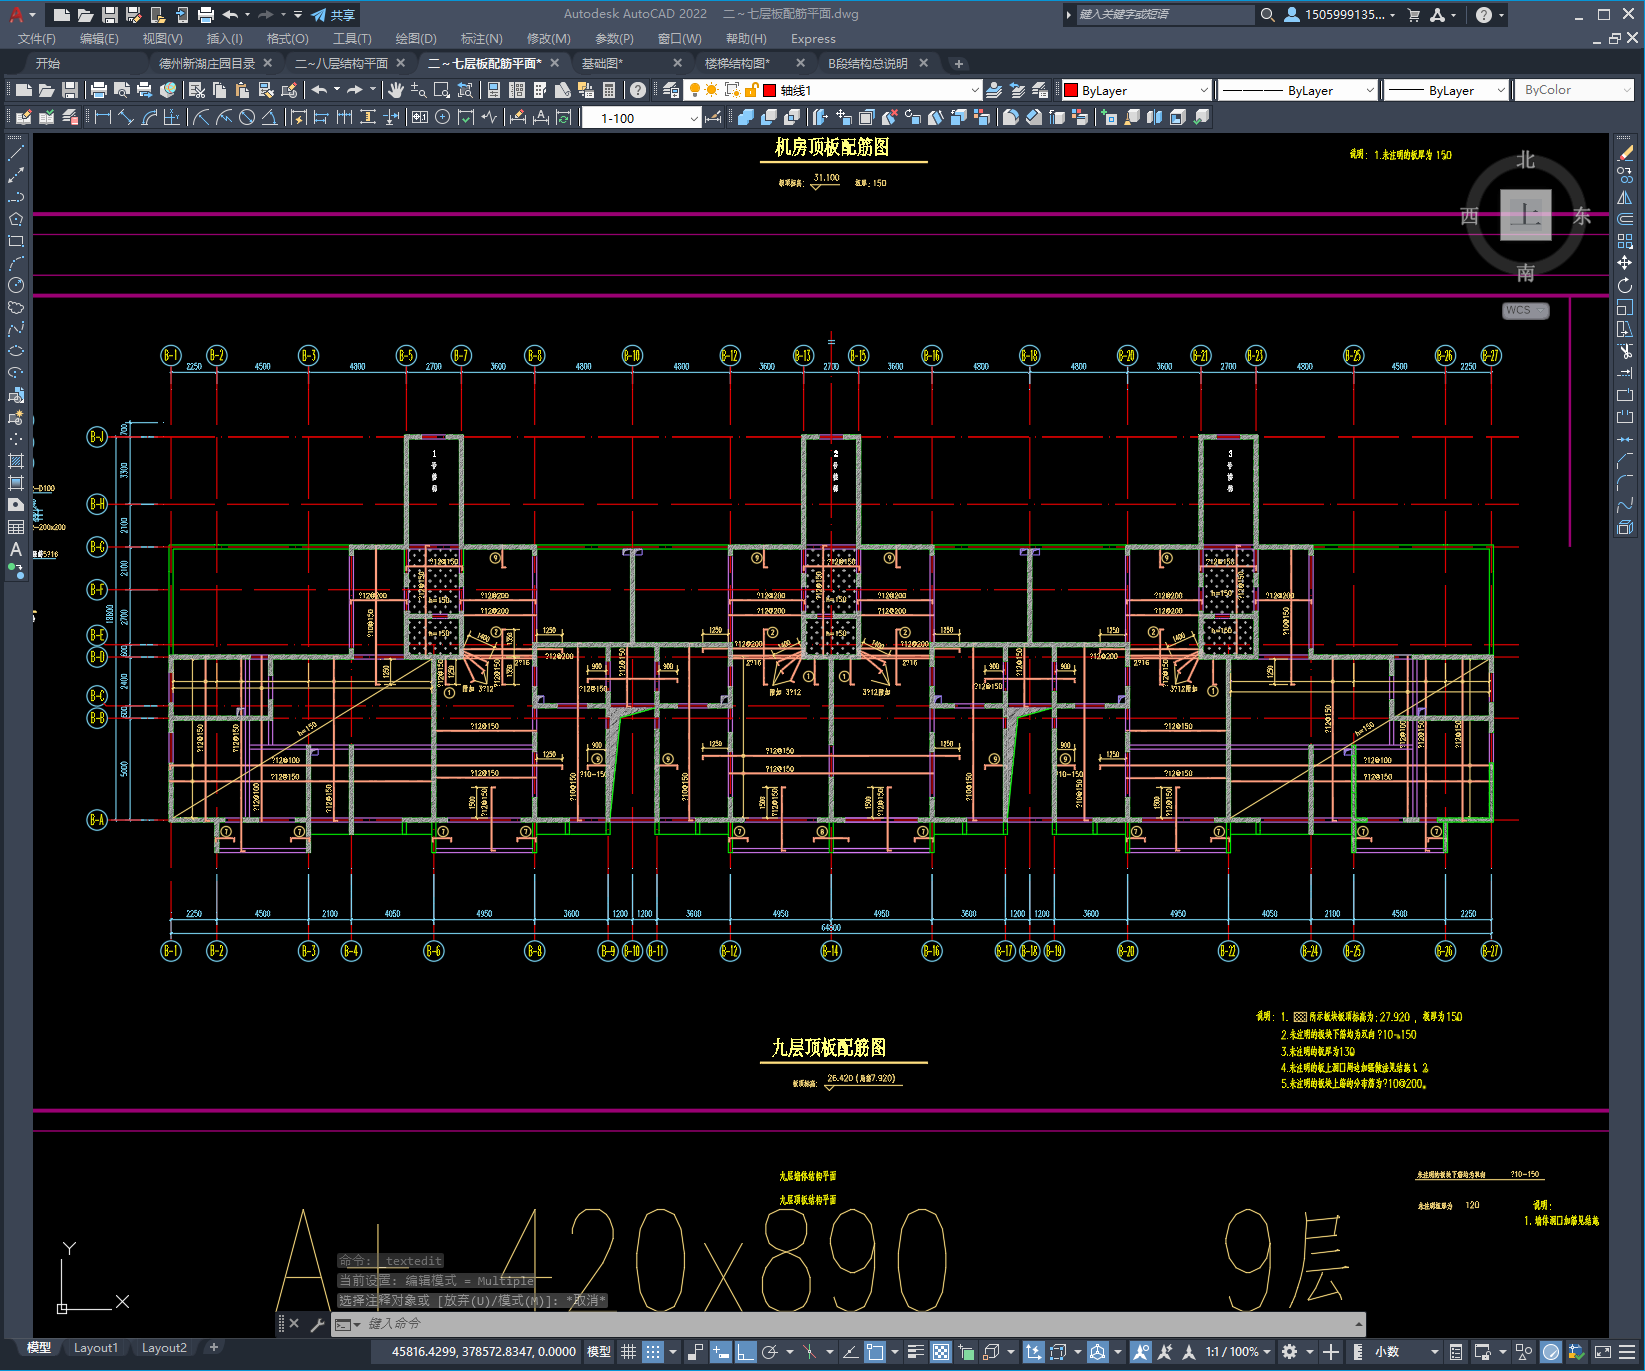Select the Line draw tool
This screenshot has height=1371, width=1645.
[16, 153]
